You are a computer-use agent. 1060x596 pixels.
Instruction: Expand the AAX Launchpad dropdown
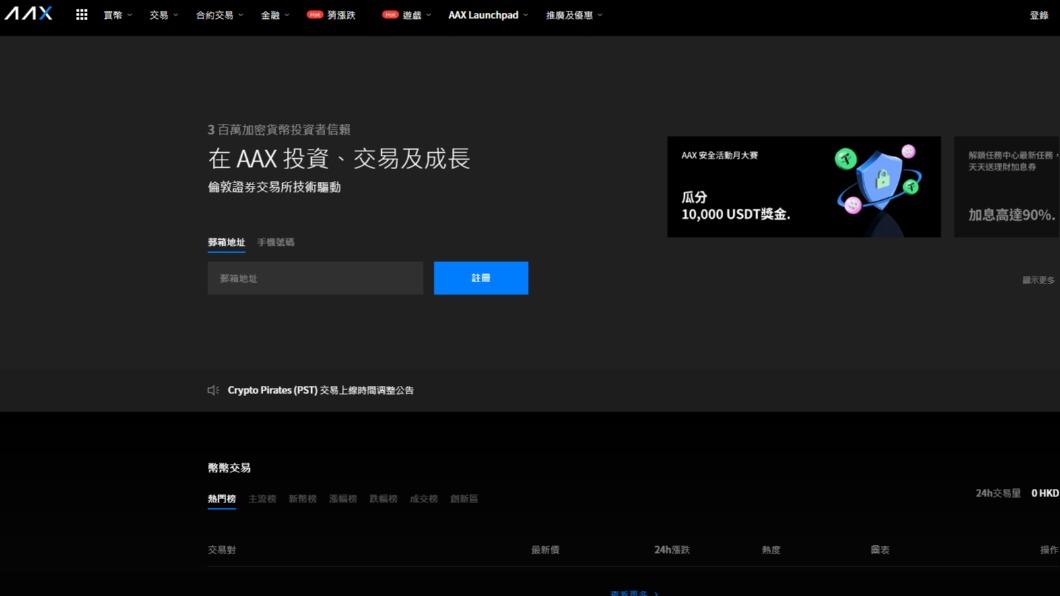488,15
